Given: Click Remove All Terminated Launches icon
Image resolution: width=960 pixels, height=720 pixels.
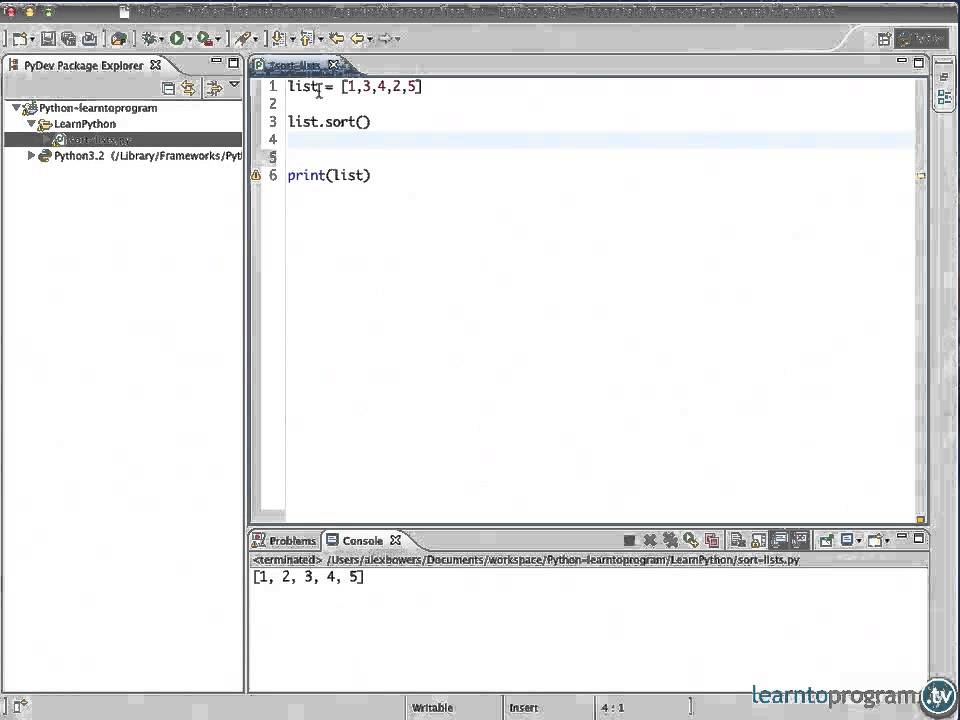Looking at the screenshot, I should (670, 540).
